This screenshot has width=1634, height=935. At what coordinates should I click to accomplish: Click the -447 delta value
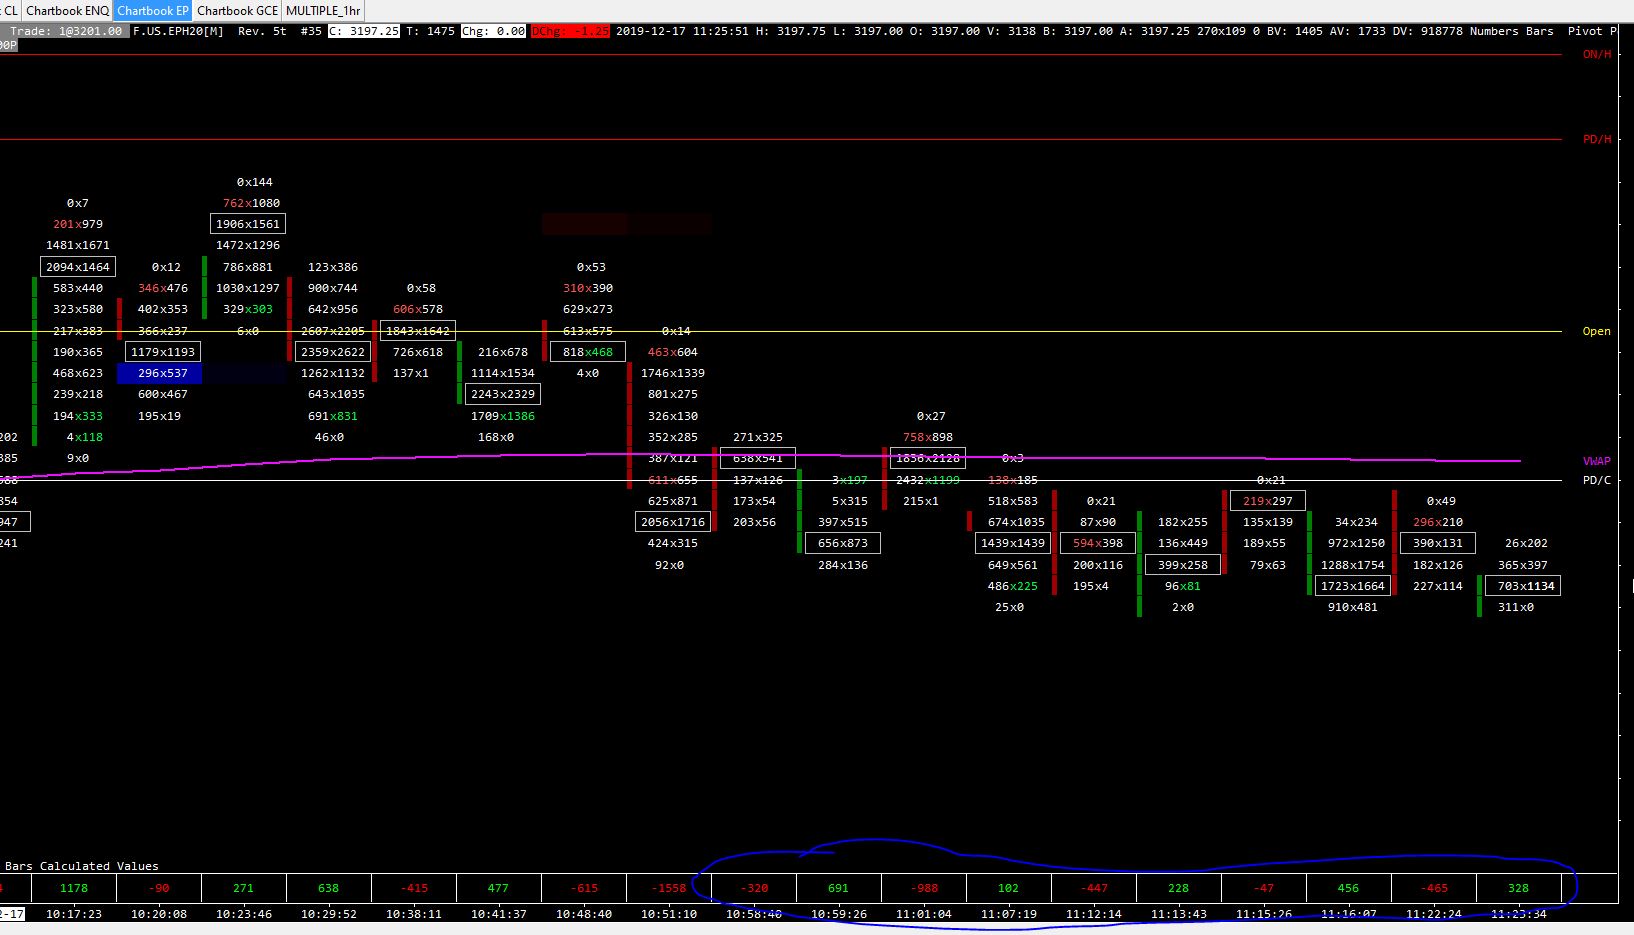click(x=1094, y=888)
